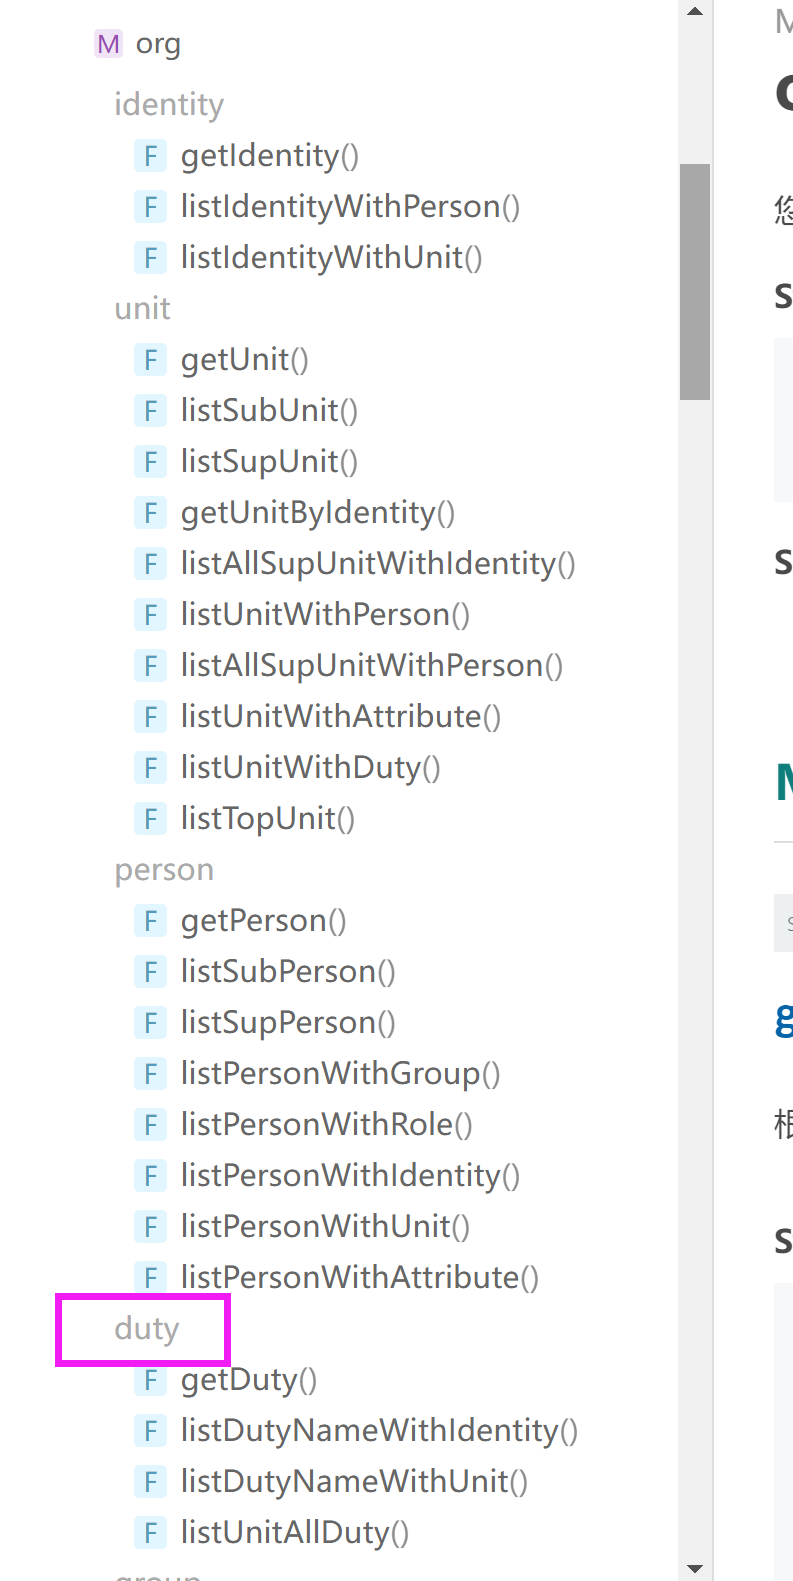Image resolution: width=793 pixels, height=1581 pixels.
Task: Click the scrollbar up arrow
Action: click(x=695, y=12)
